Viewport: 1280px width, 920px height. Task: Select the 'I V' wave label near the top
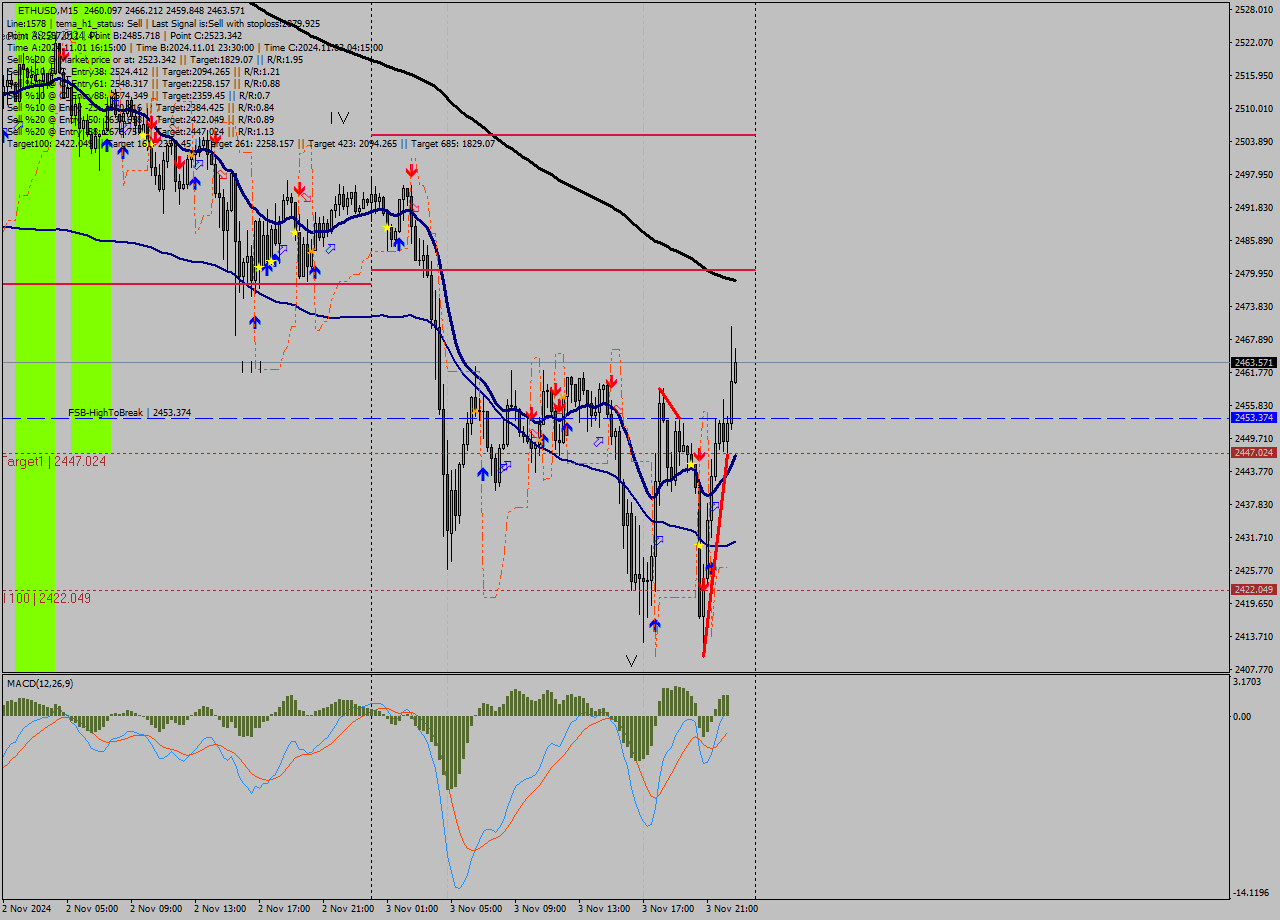339,118
